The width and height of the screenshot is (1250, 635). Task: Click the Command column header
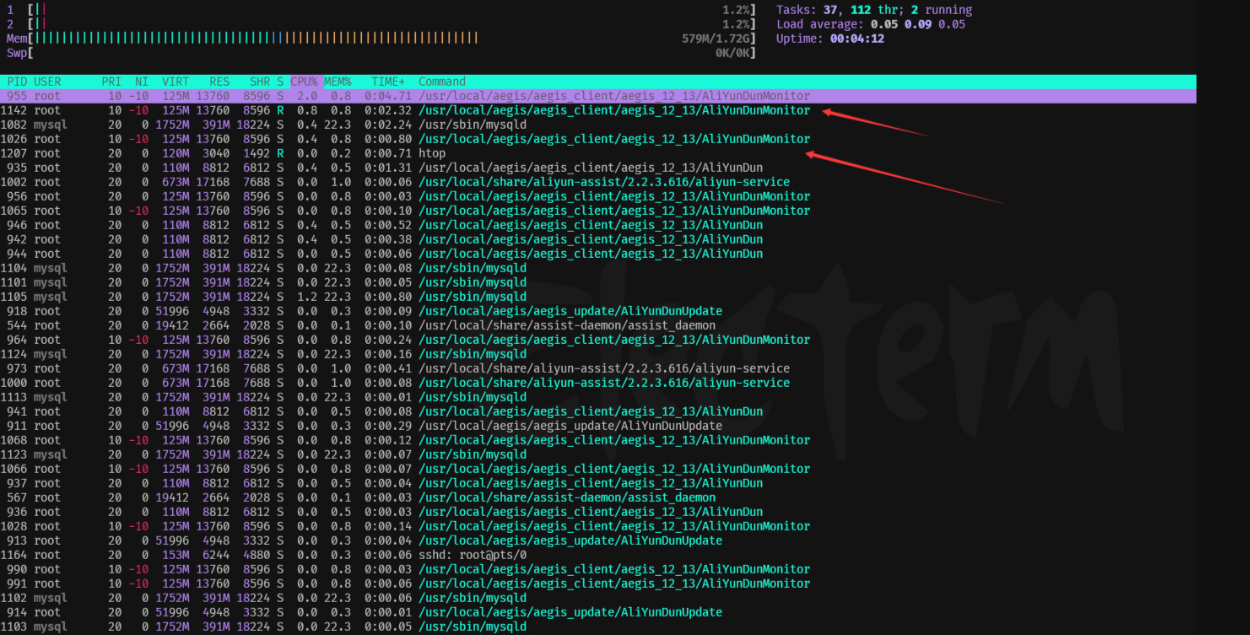(442, 82)
